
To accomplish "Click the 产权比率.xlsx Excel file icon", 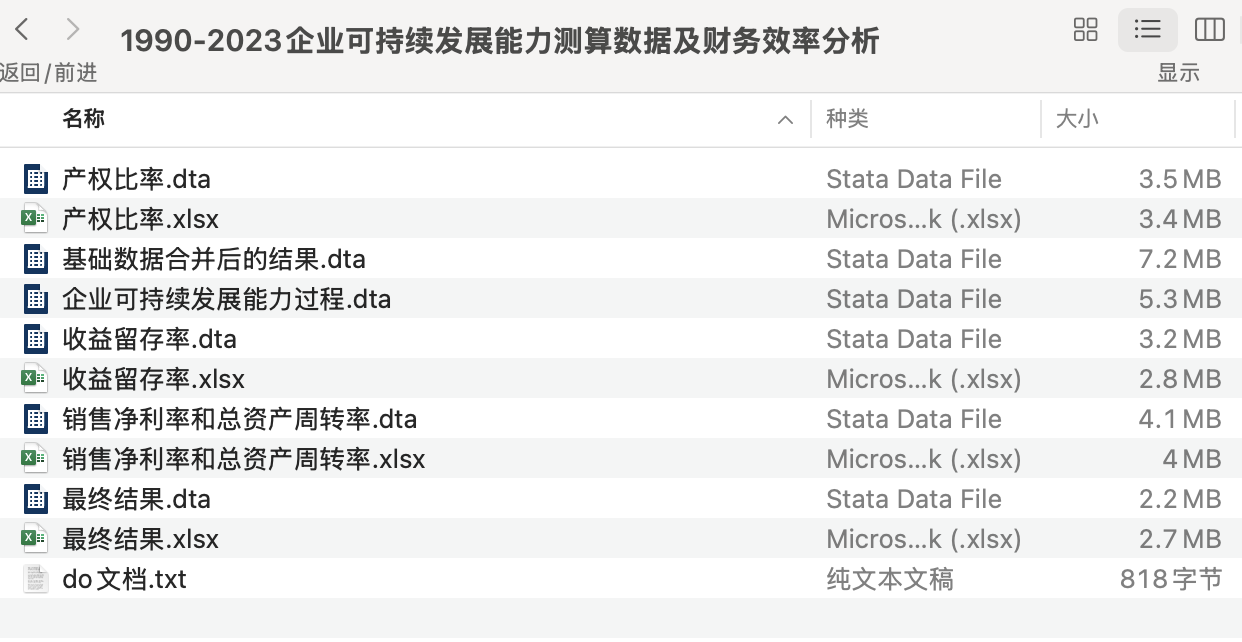I will [36, 219].
